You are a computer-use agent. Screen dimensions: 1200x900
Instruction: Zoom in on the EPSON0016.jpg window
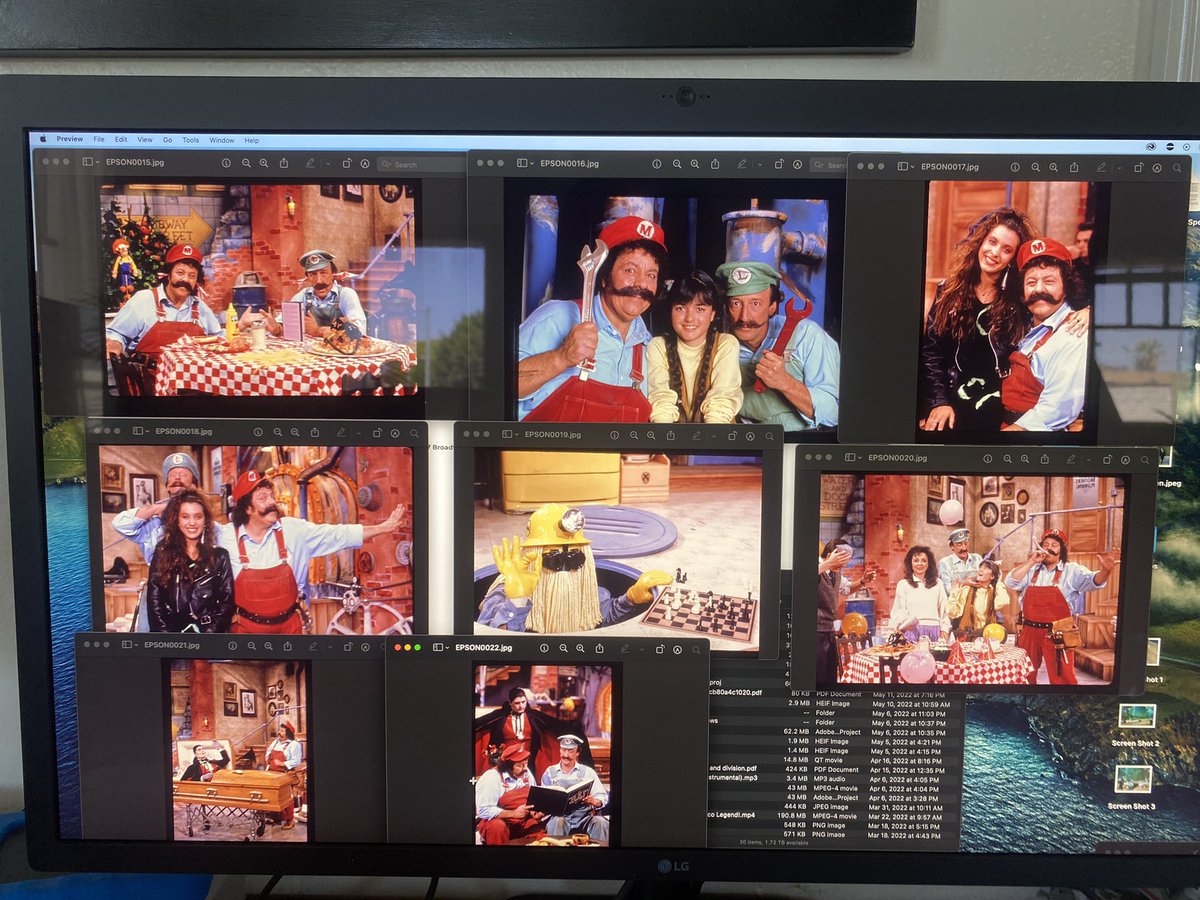point(696,163)
